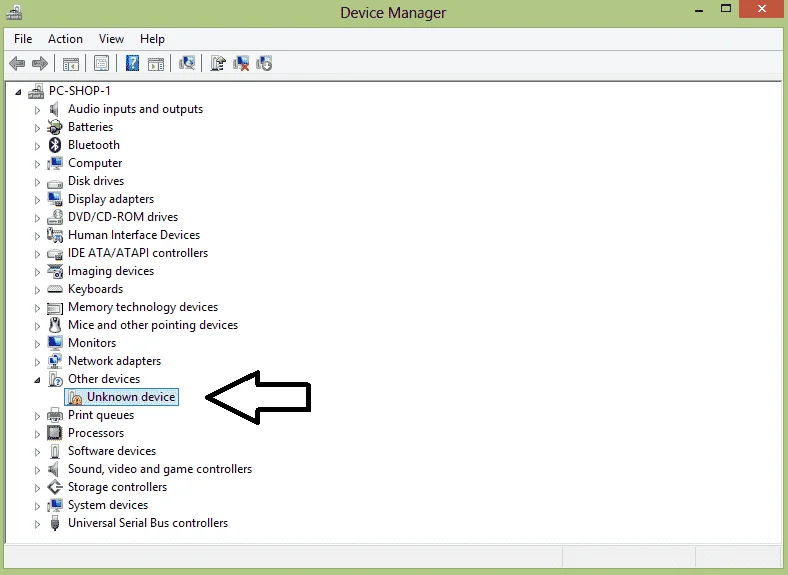Screen dimensions: 788x575
Task: Select the Print queues label
Action: coord(101,415)
